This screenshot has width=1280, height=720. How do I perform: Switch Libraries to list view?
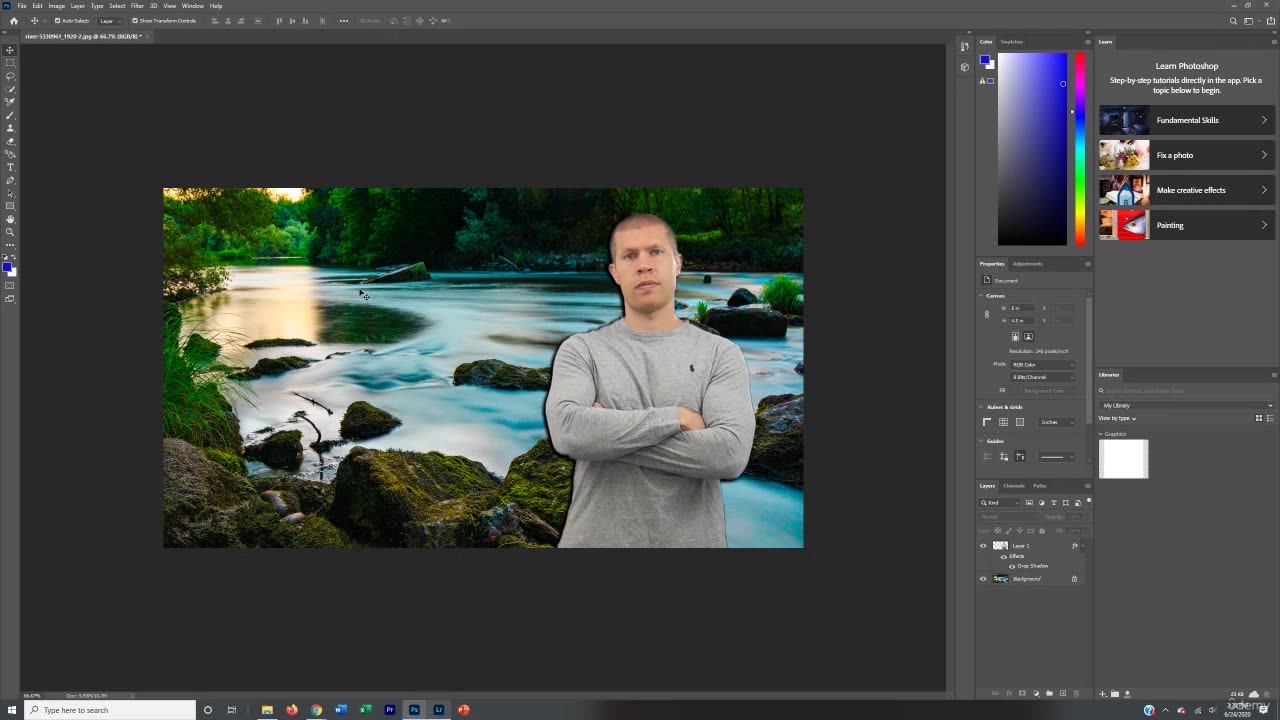[x=1270, y=418]
